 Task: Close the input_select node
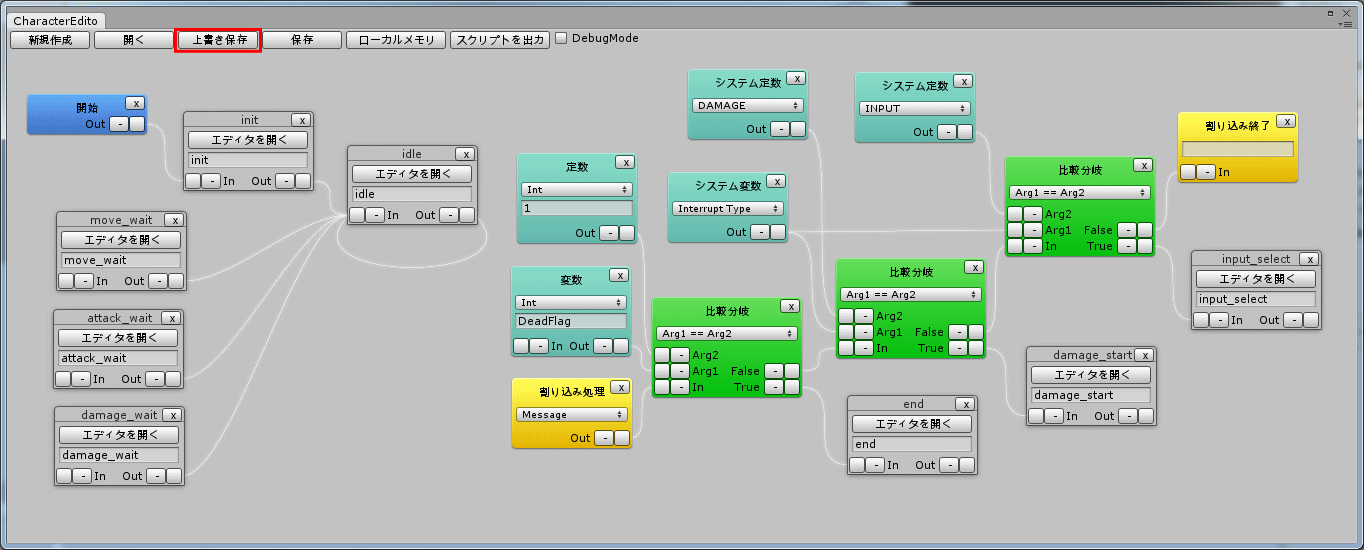[x=1310, y=259]
